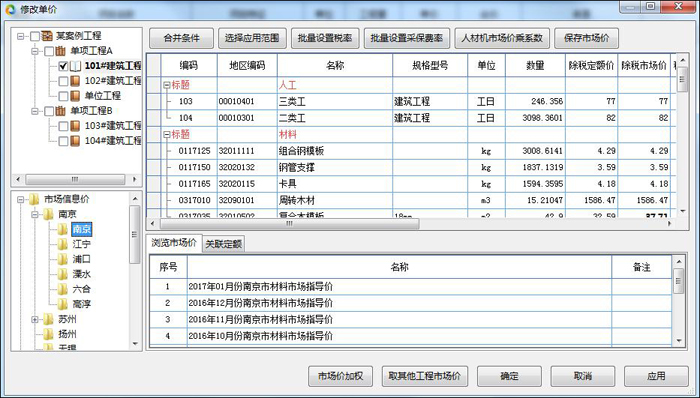Click the folder icon beside selected 南京 child

tap(63, 229)
